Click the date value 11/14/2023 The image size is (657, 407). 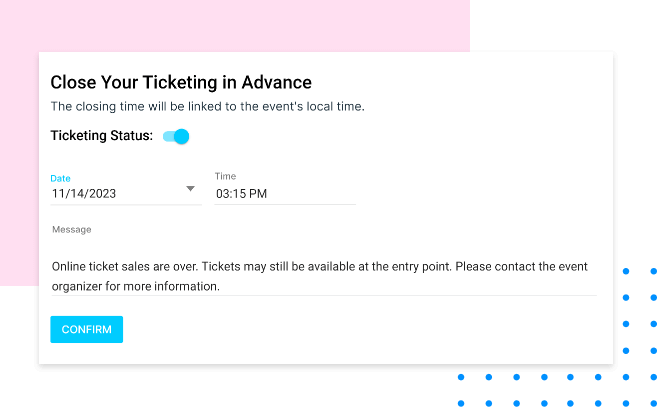(84, 194)
